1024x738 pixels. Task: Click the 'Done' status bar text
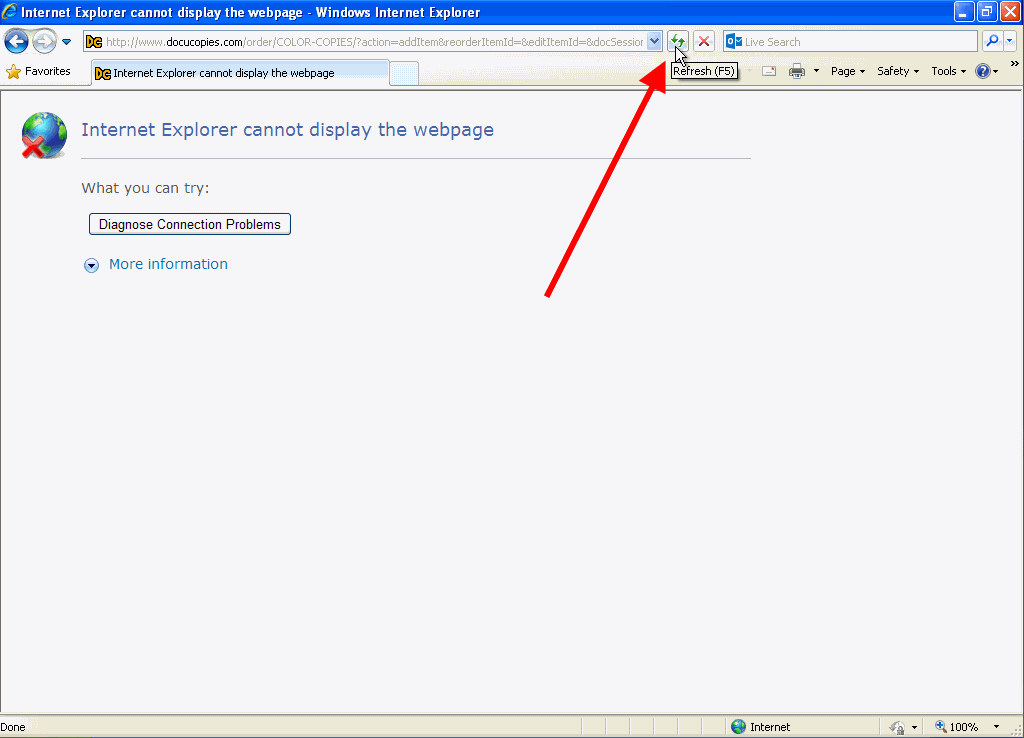tap(13, 727)
